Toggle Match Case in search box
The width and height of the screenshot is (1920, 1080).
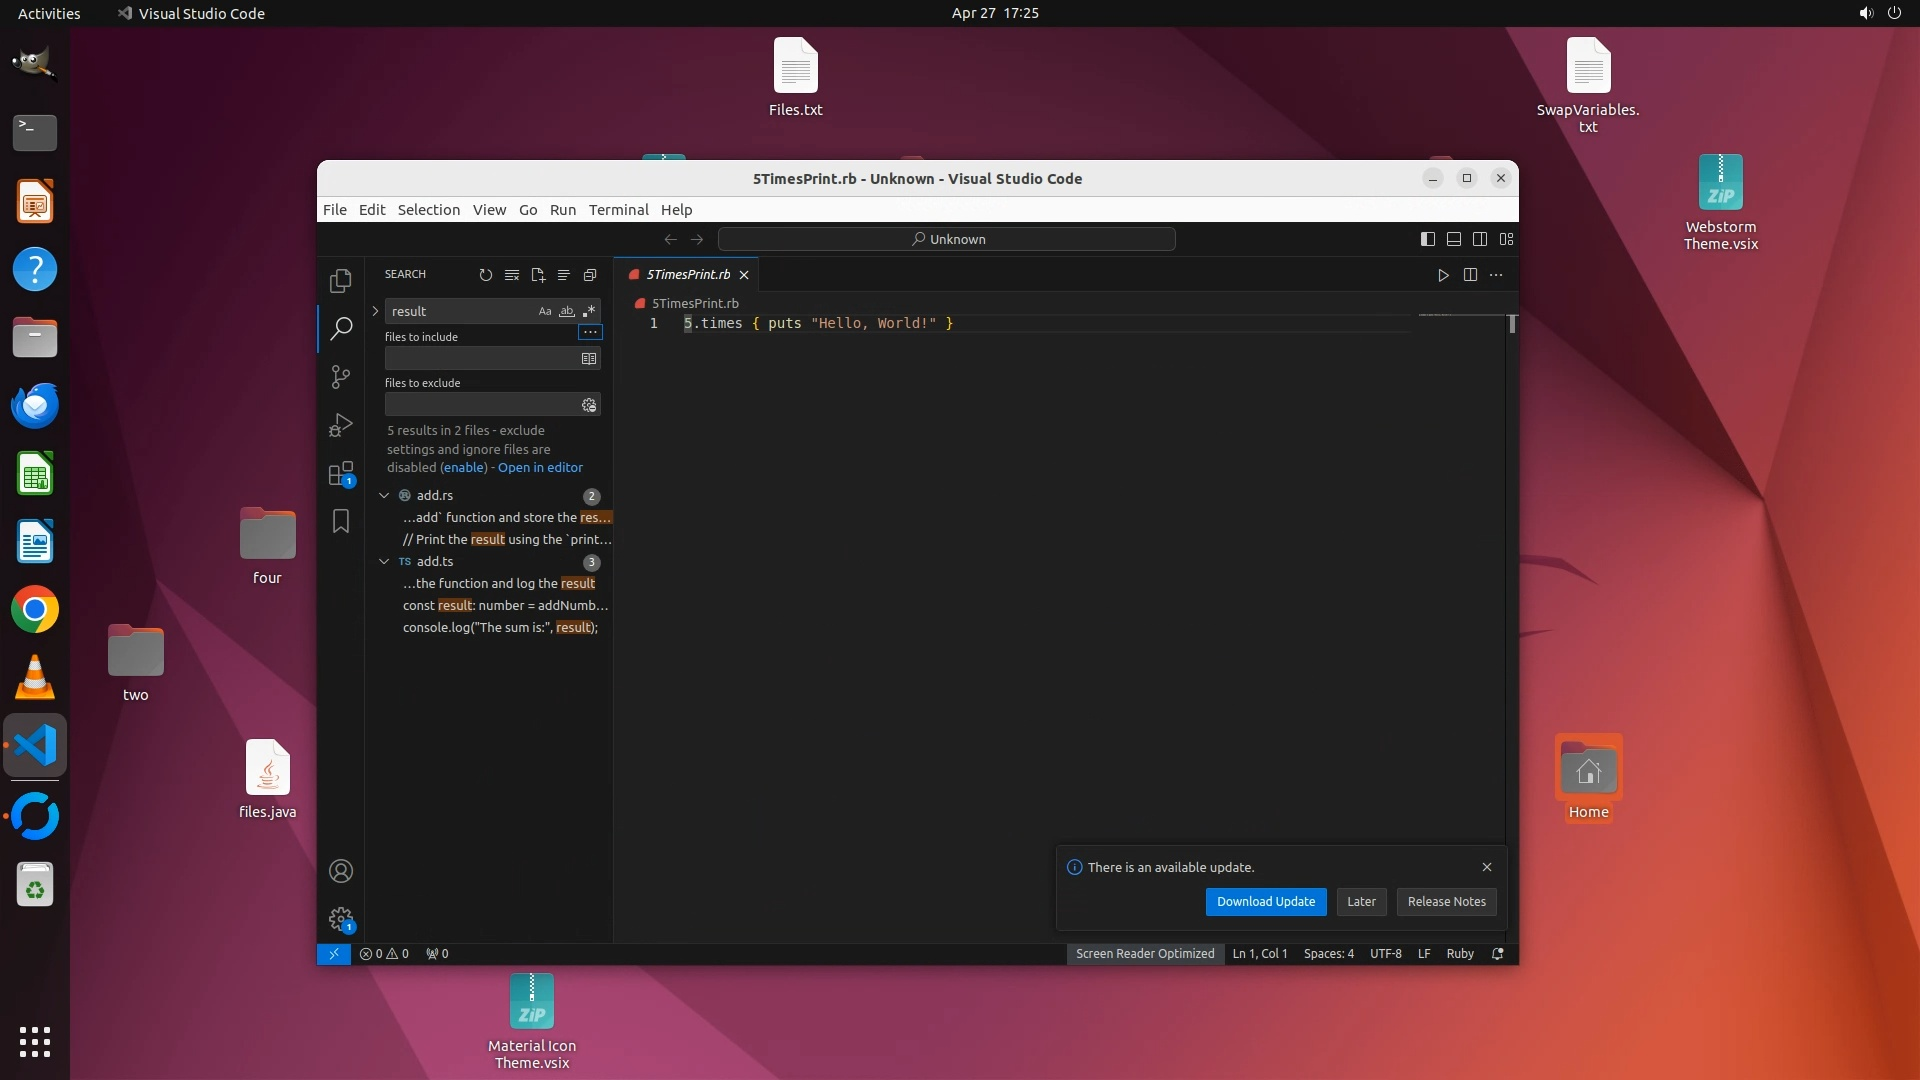(545, 311)
